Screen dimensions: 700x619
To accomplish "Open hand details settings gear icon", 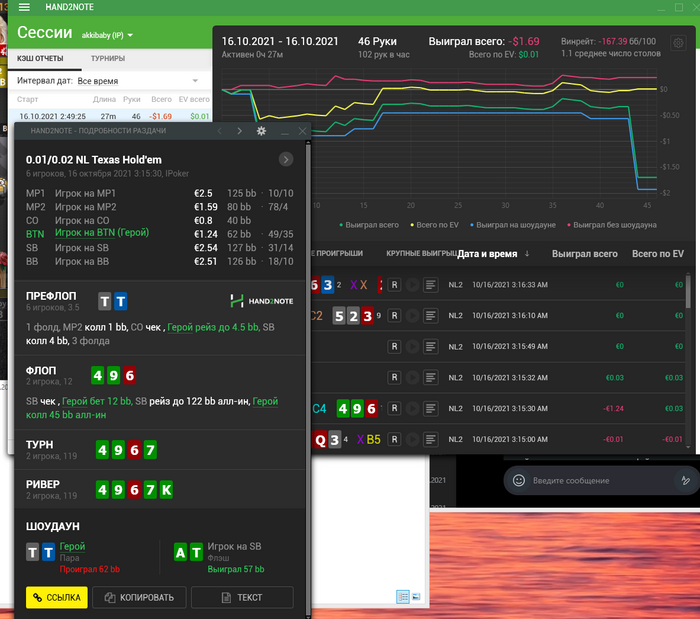I will click(261, 131).
